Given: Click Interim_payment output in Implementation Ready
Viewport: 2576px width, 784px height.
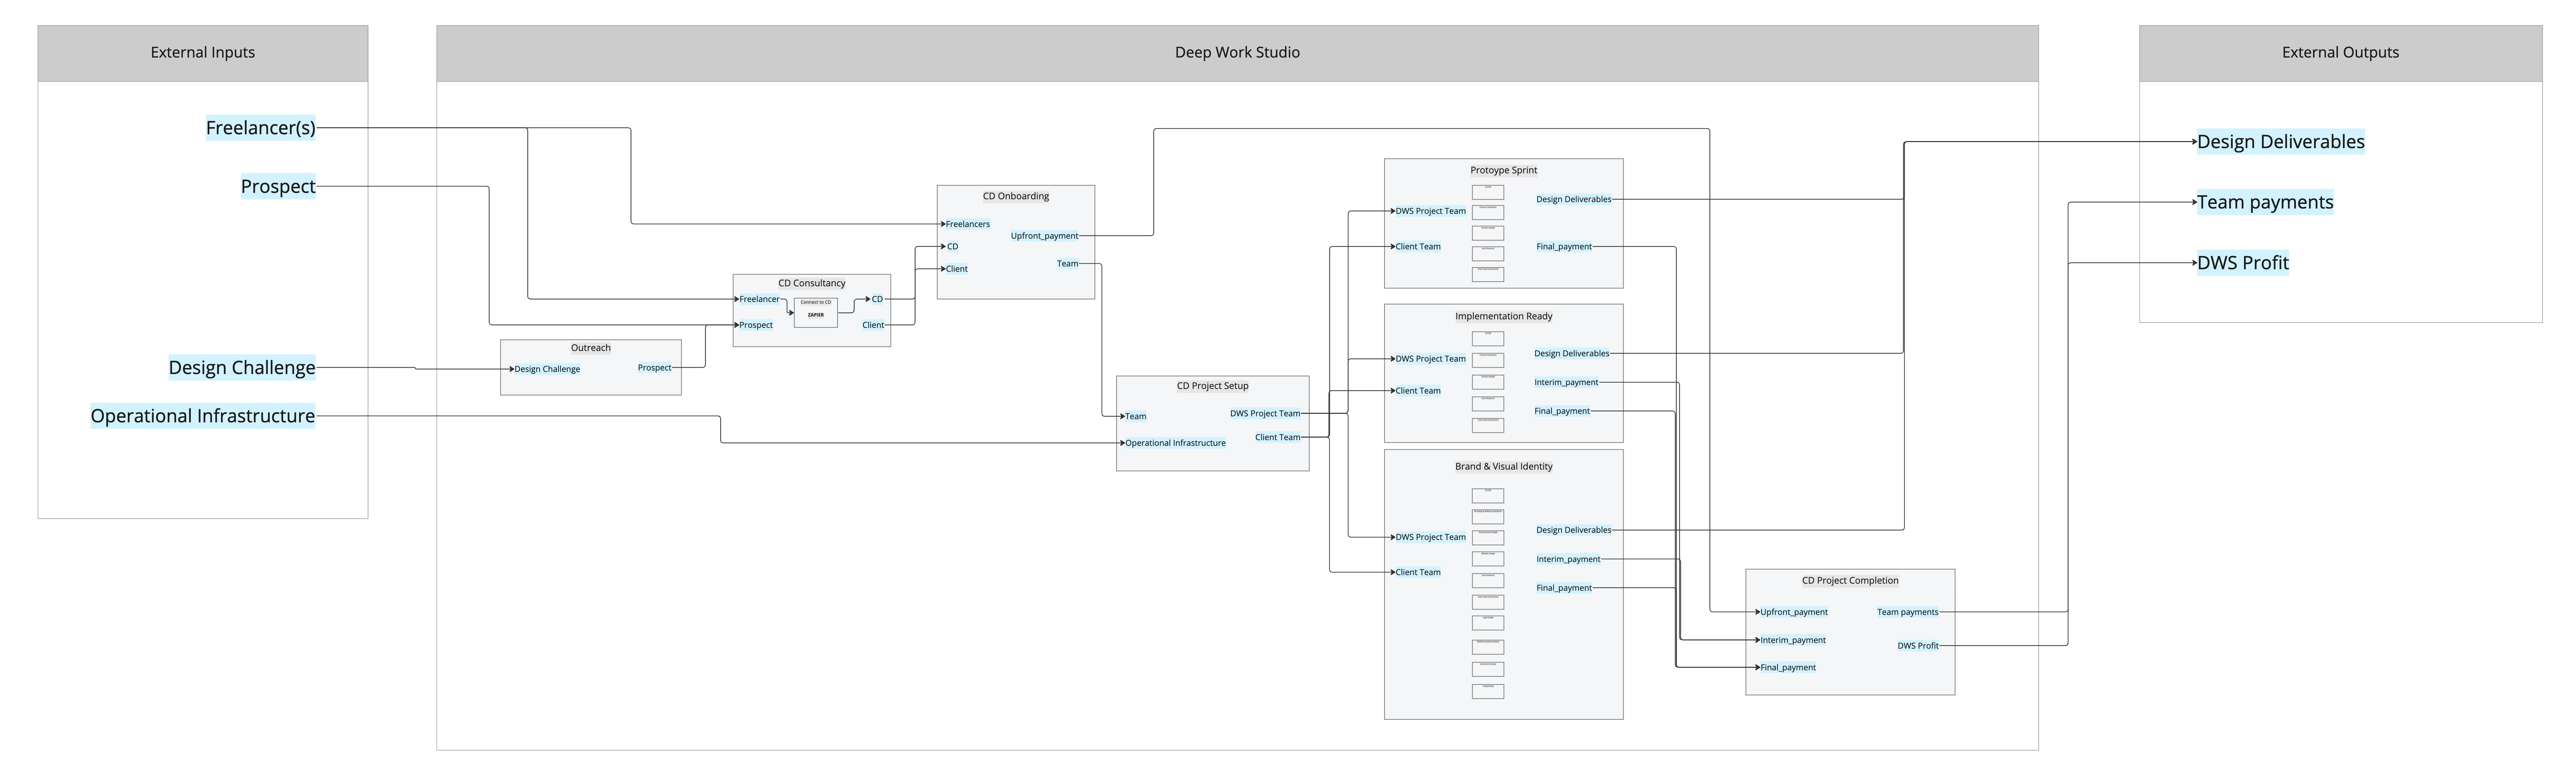Looking at the screenshot, I should click(1566, 382).
